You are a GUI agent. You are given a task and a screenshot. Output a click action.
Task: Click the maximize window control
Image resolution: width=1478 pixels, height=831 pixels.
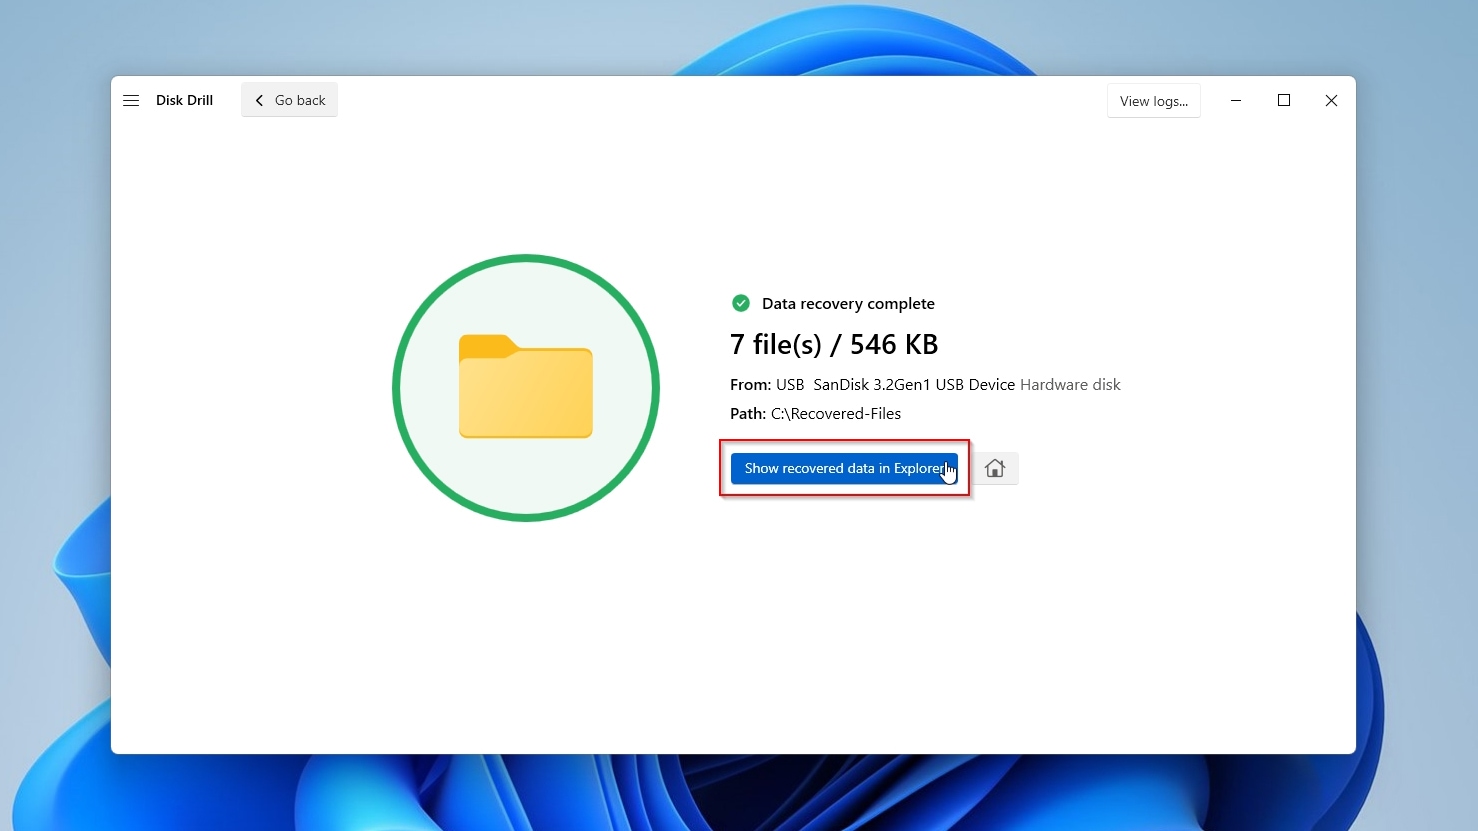1284,100
